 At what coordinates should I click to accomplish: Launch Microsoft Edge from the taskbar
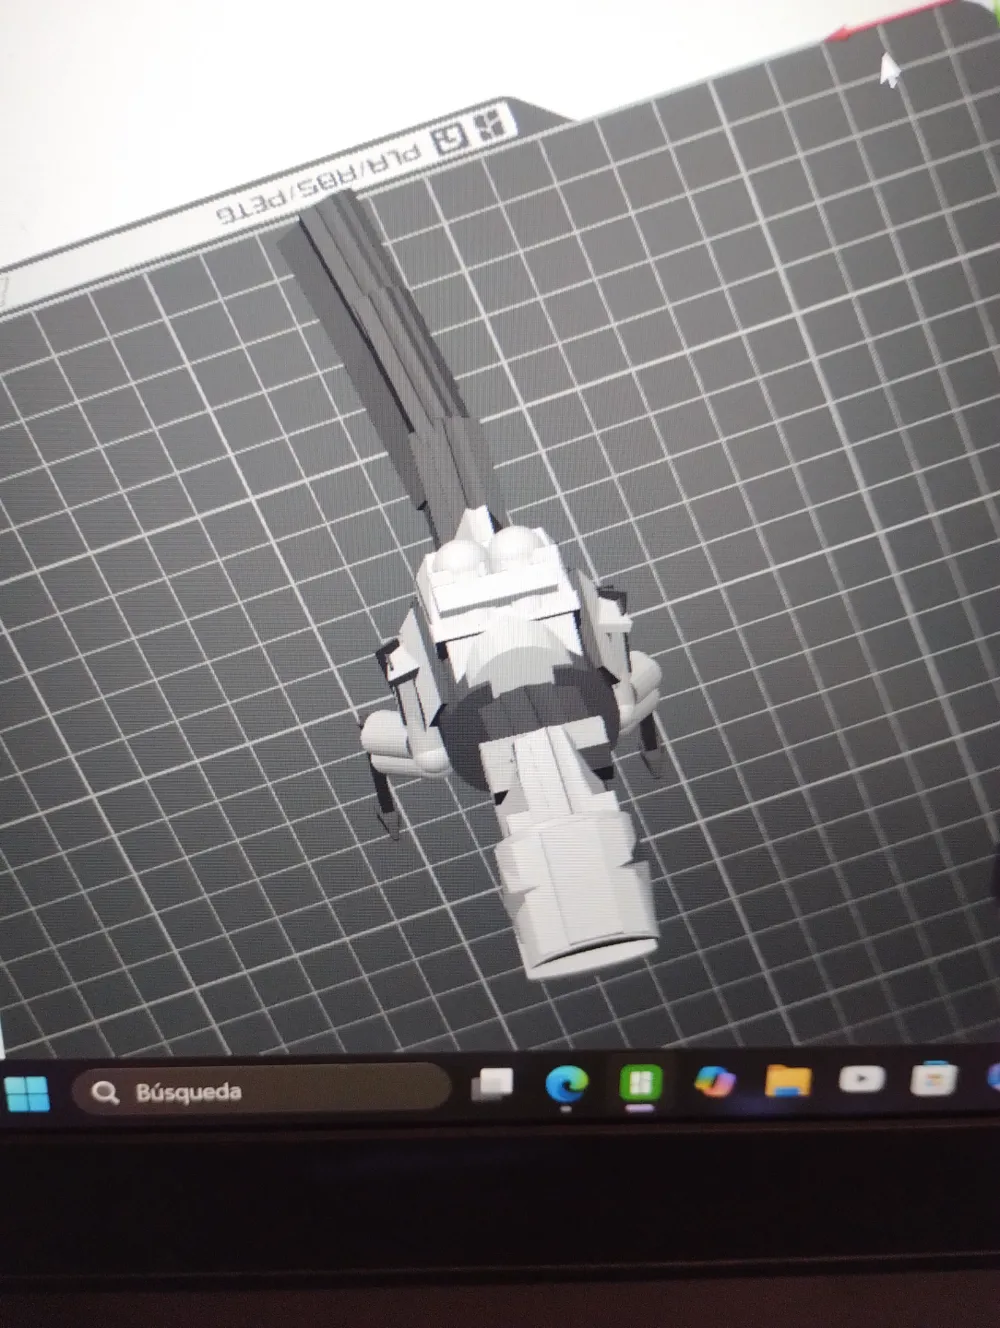click(x=566, y=1083)
